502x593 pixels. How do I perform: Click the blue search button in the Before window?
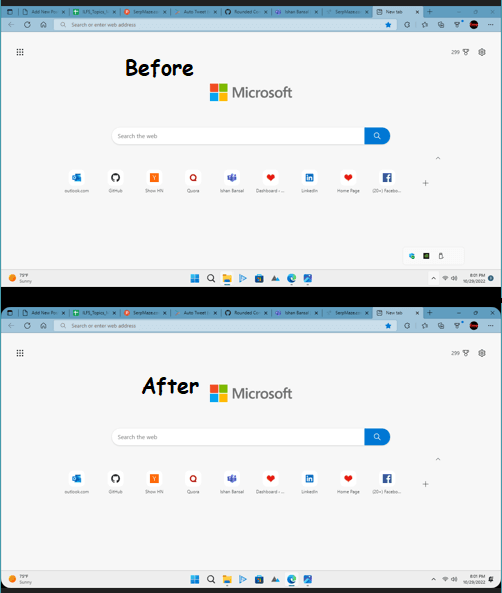coord(377,136)
